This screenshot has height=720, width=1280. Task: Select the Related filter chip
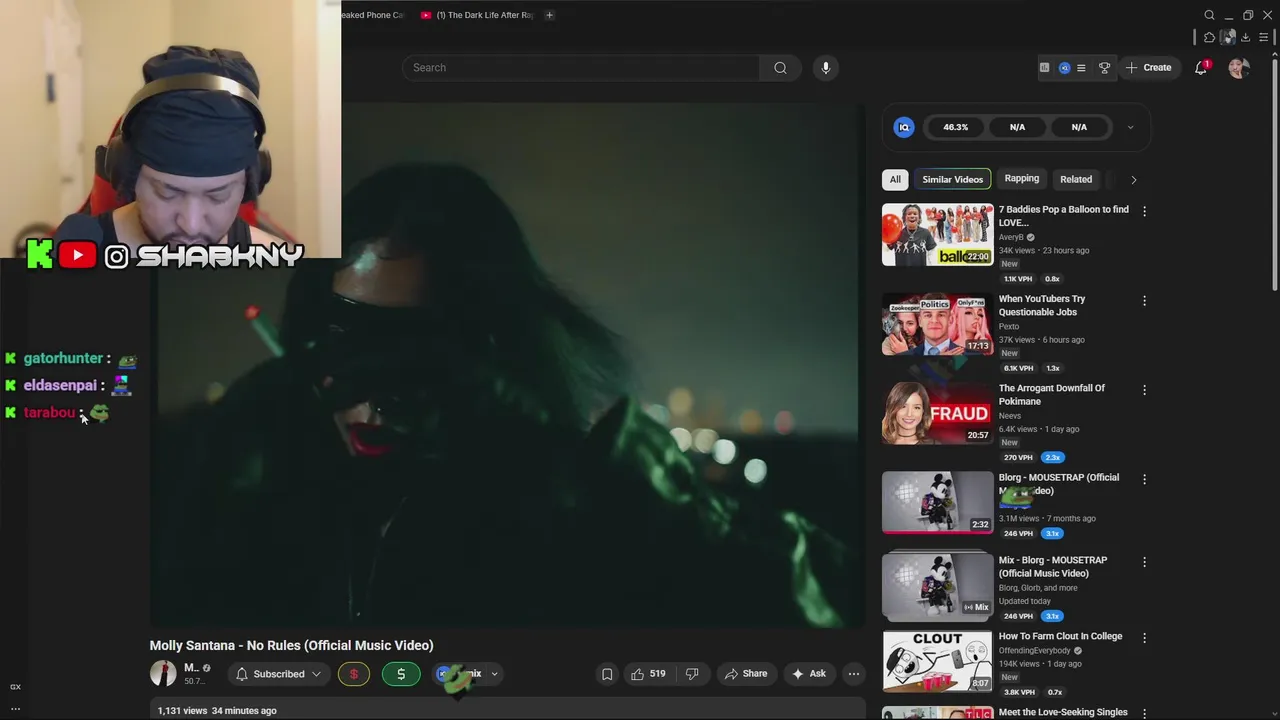point(1076,179)
